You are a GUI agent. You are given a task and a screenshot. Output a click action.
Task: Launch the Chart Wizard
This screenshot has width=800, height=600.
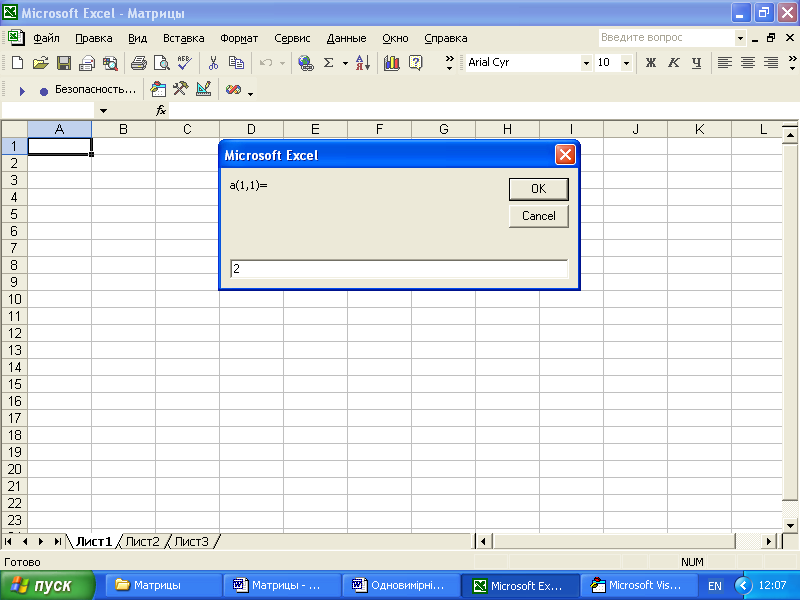[x=391, y=63]
